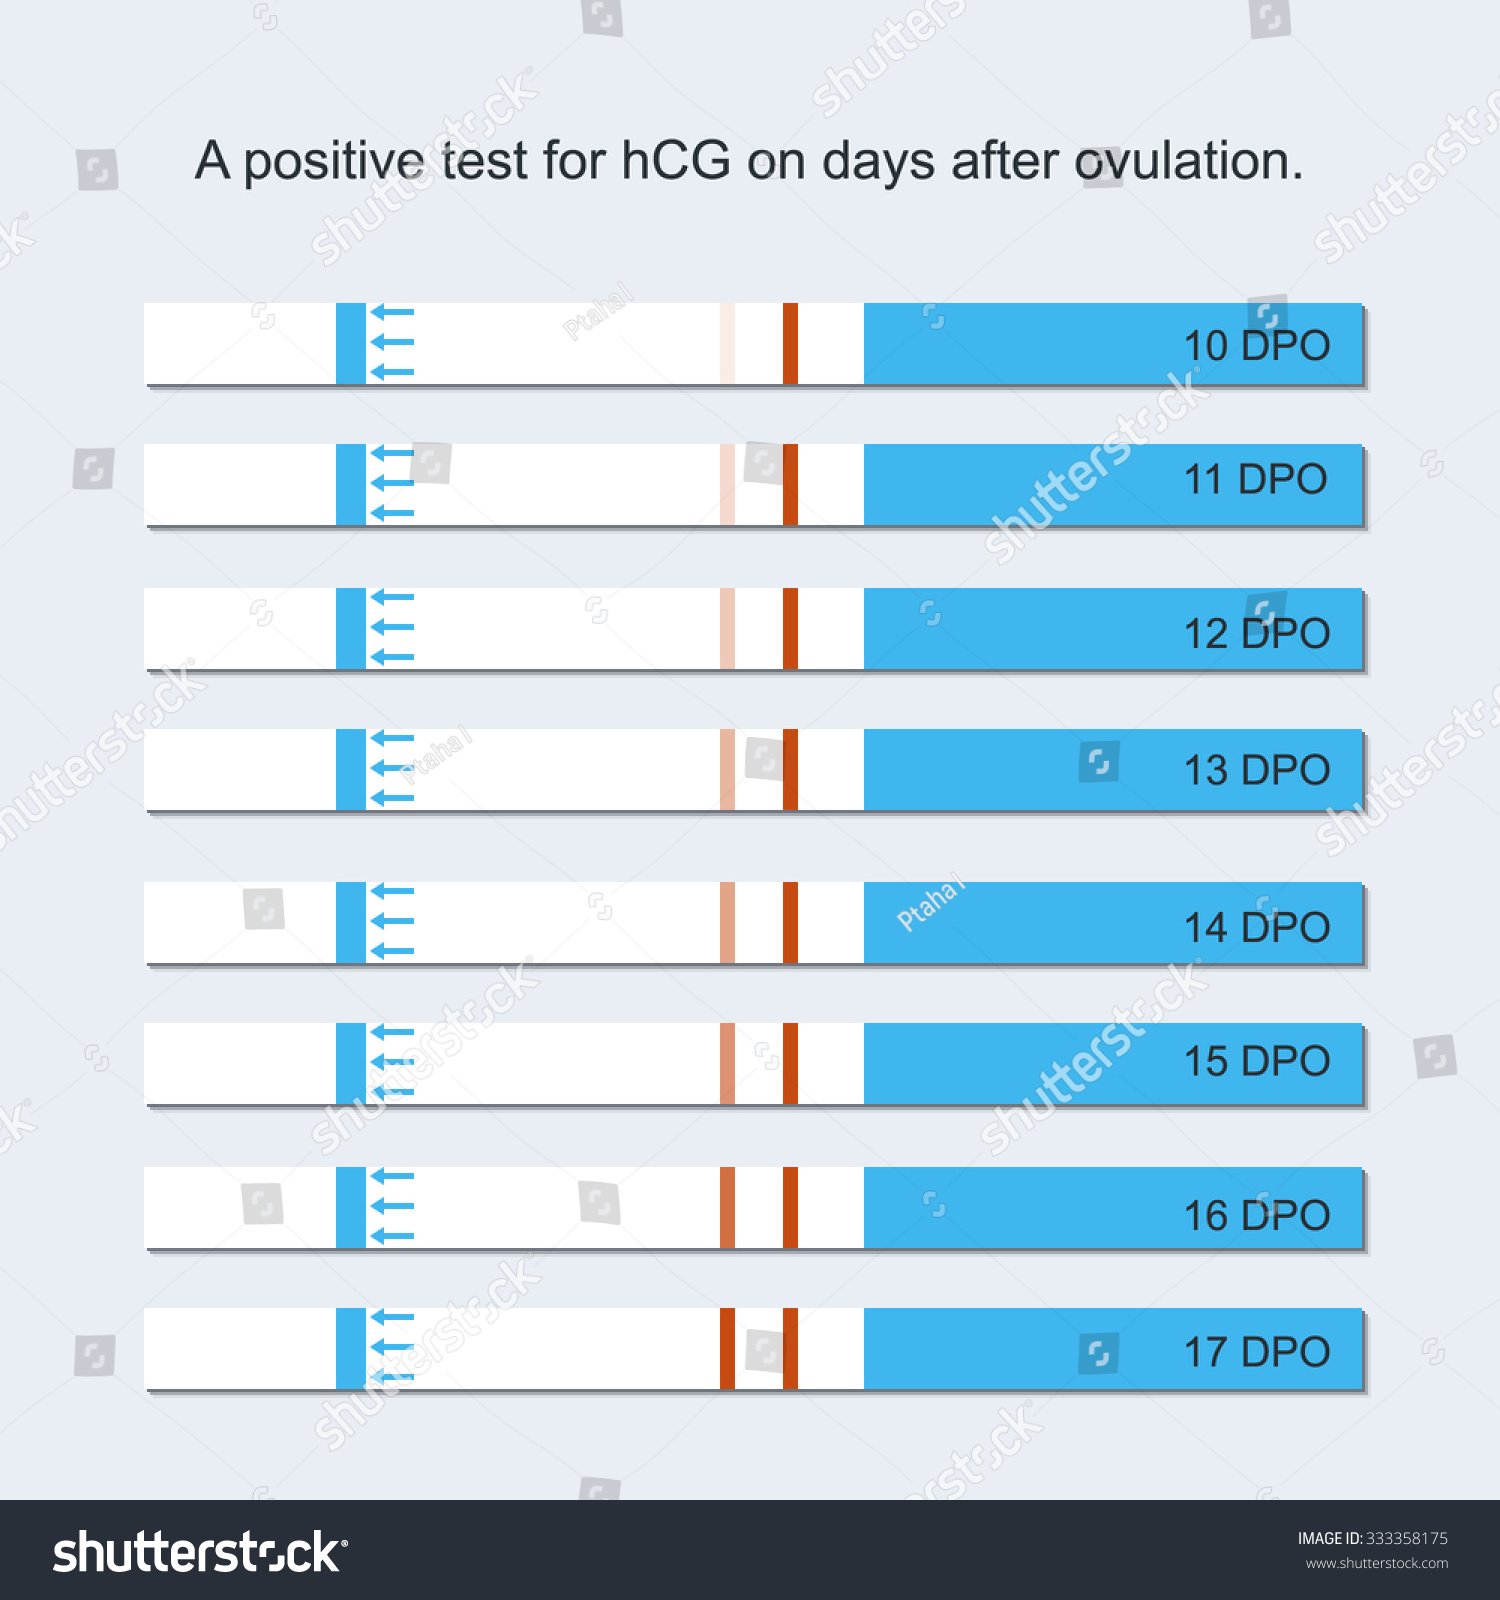The image size is (1500, 1600).
Task: Open the www.shutterstock.com link
Action: [x=1376, y=1564]
